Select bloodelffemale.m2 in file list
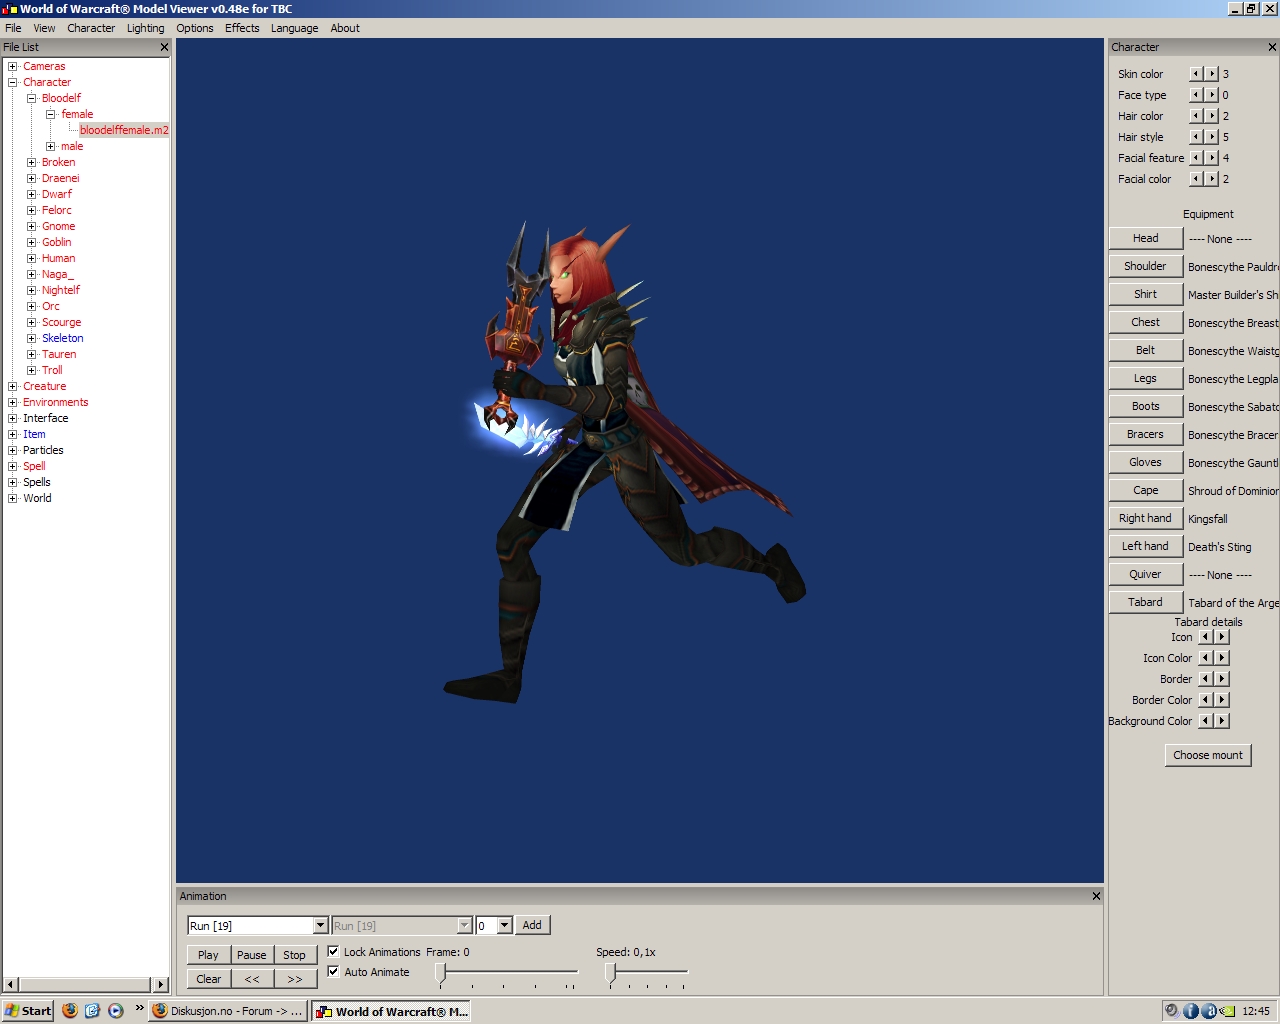The image size is (1280, 1024). (124, 130)
